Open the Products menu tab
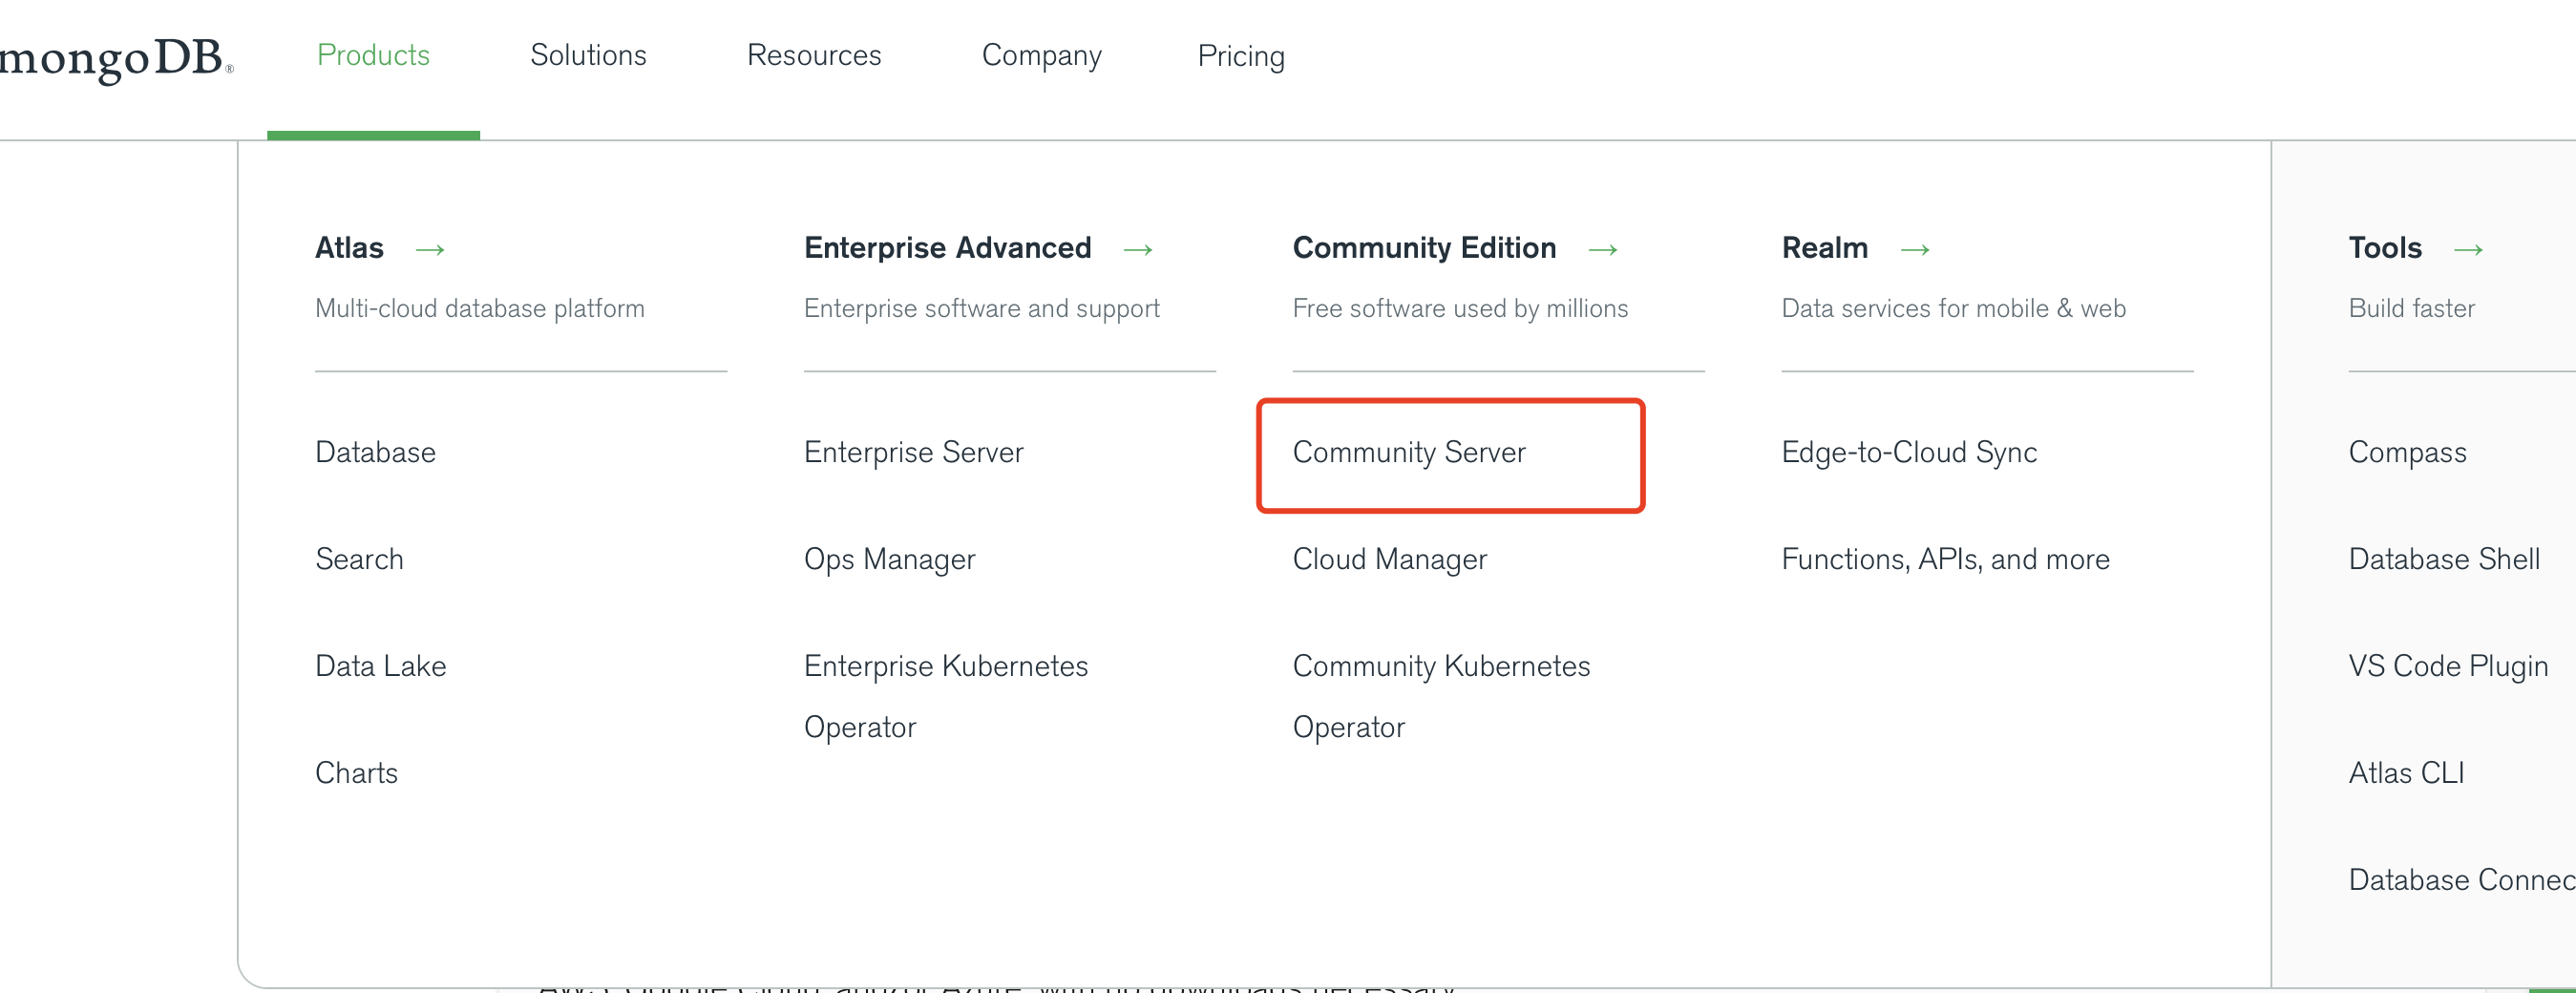This screenshot has width=2576, height=993. point(373,55)
